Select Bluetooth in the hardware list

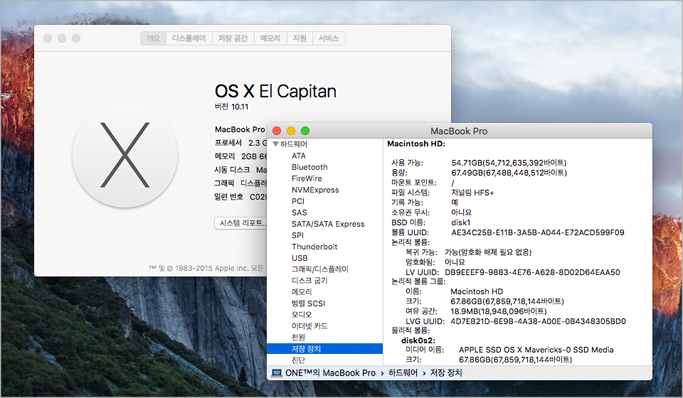(310, 167)
